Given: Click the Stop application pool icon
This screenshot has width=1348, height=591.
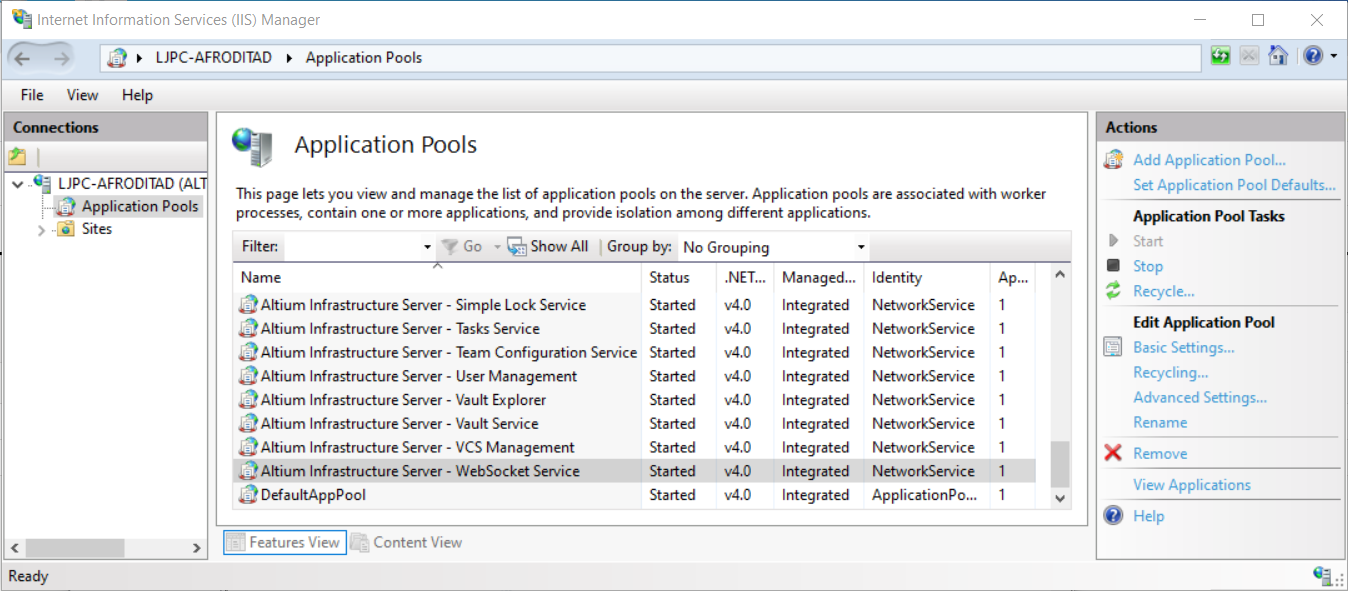Looking at the screenshot, I should 1113,266.
